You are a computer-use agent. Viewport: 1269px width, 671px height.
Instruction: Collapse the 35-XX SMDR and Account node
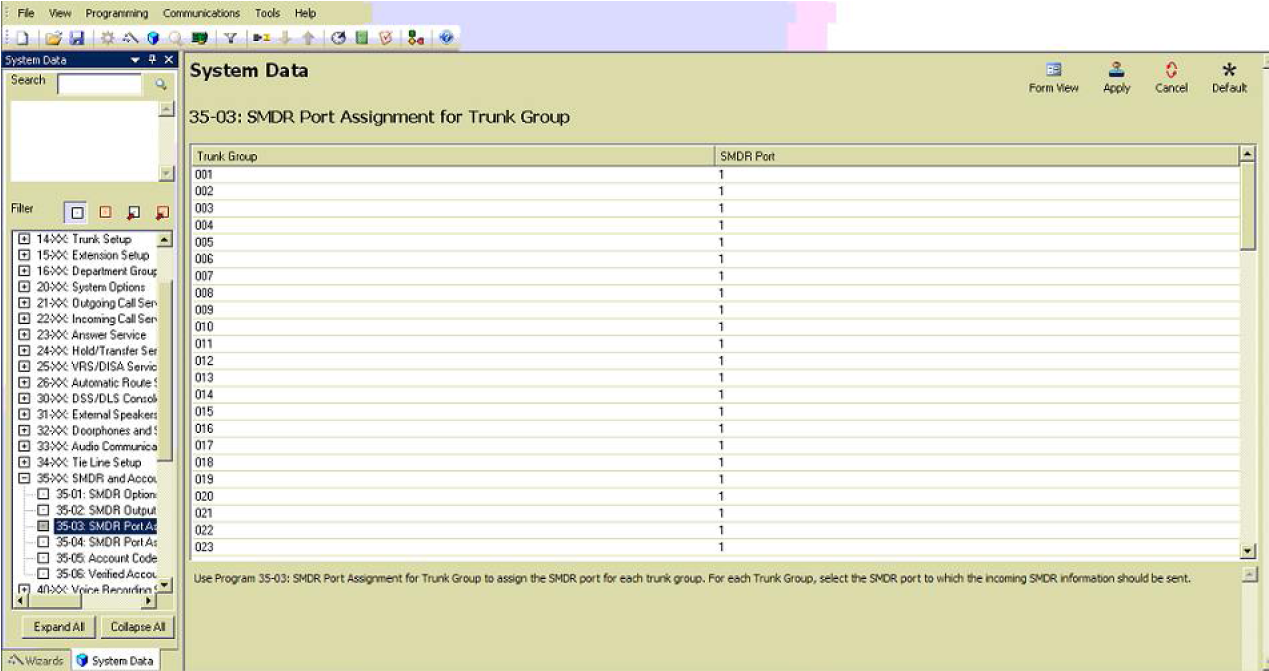tap(24, 479)
